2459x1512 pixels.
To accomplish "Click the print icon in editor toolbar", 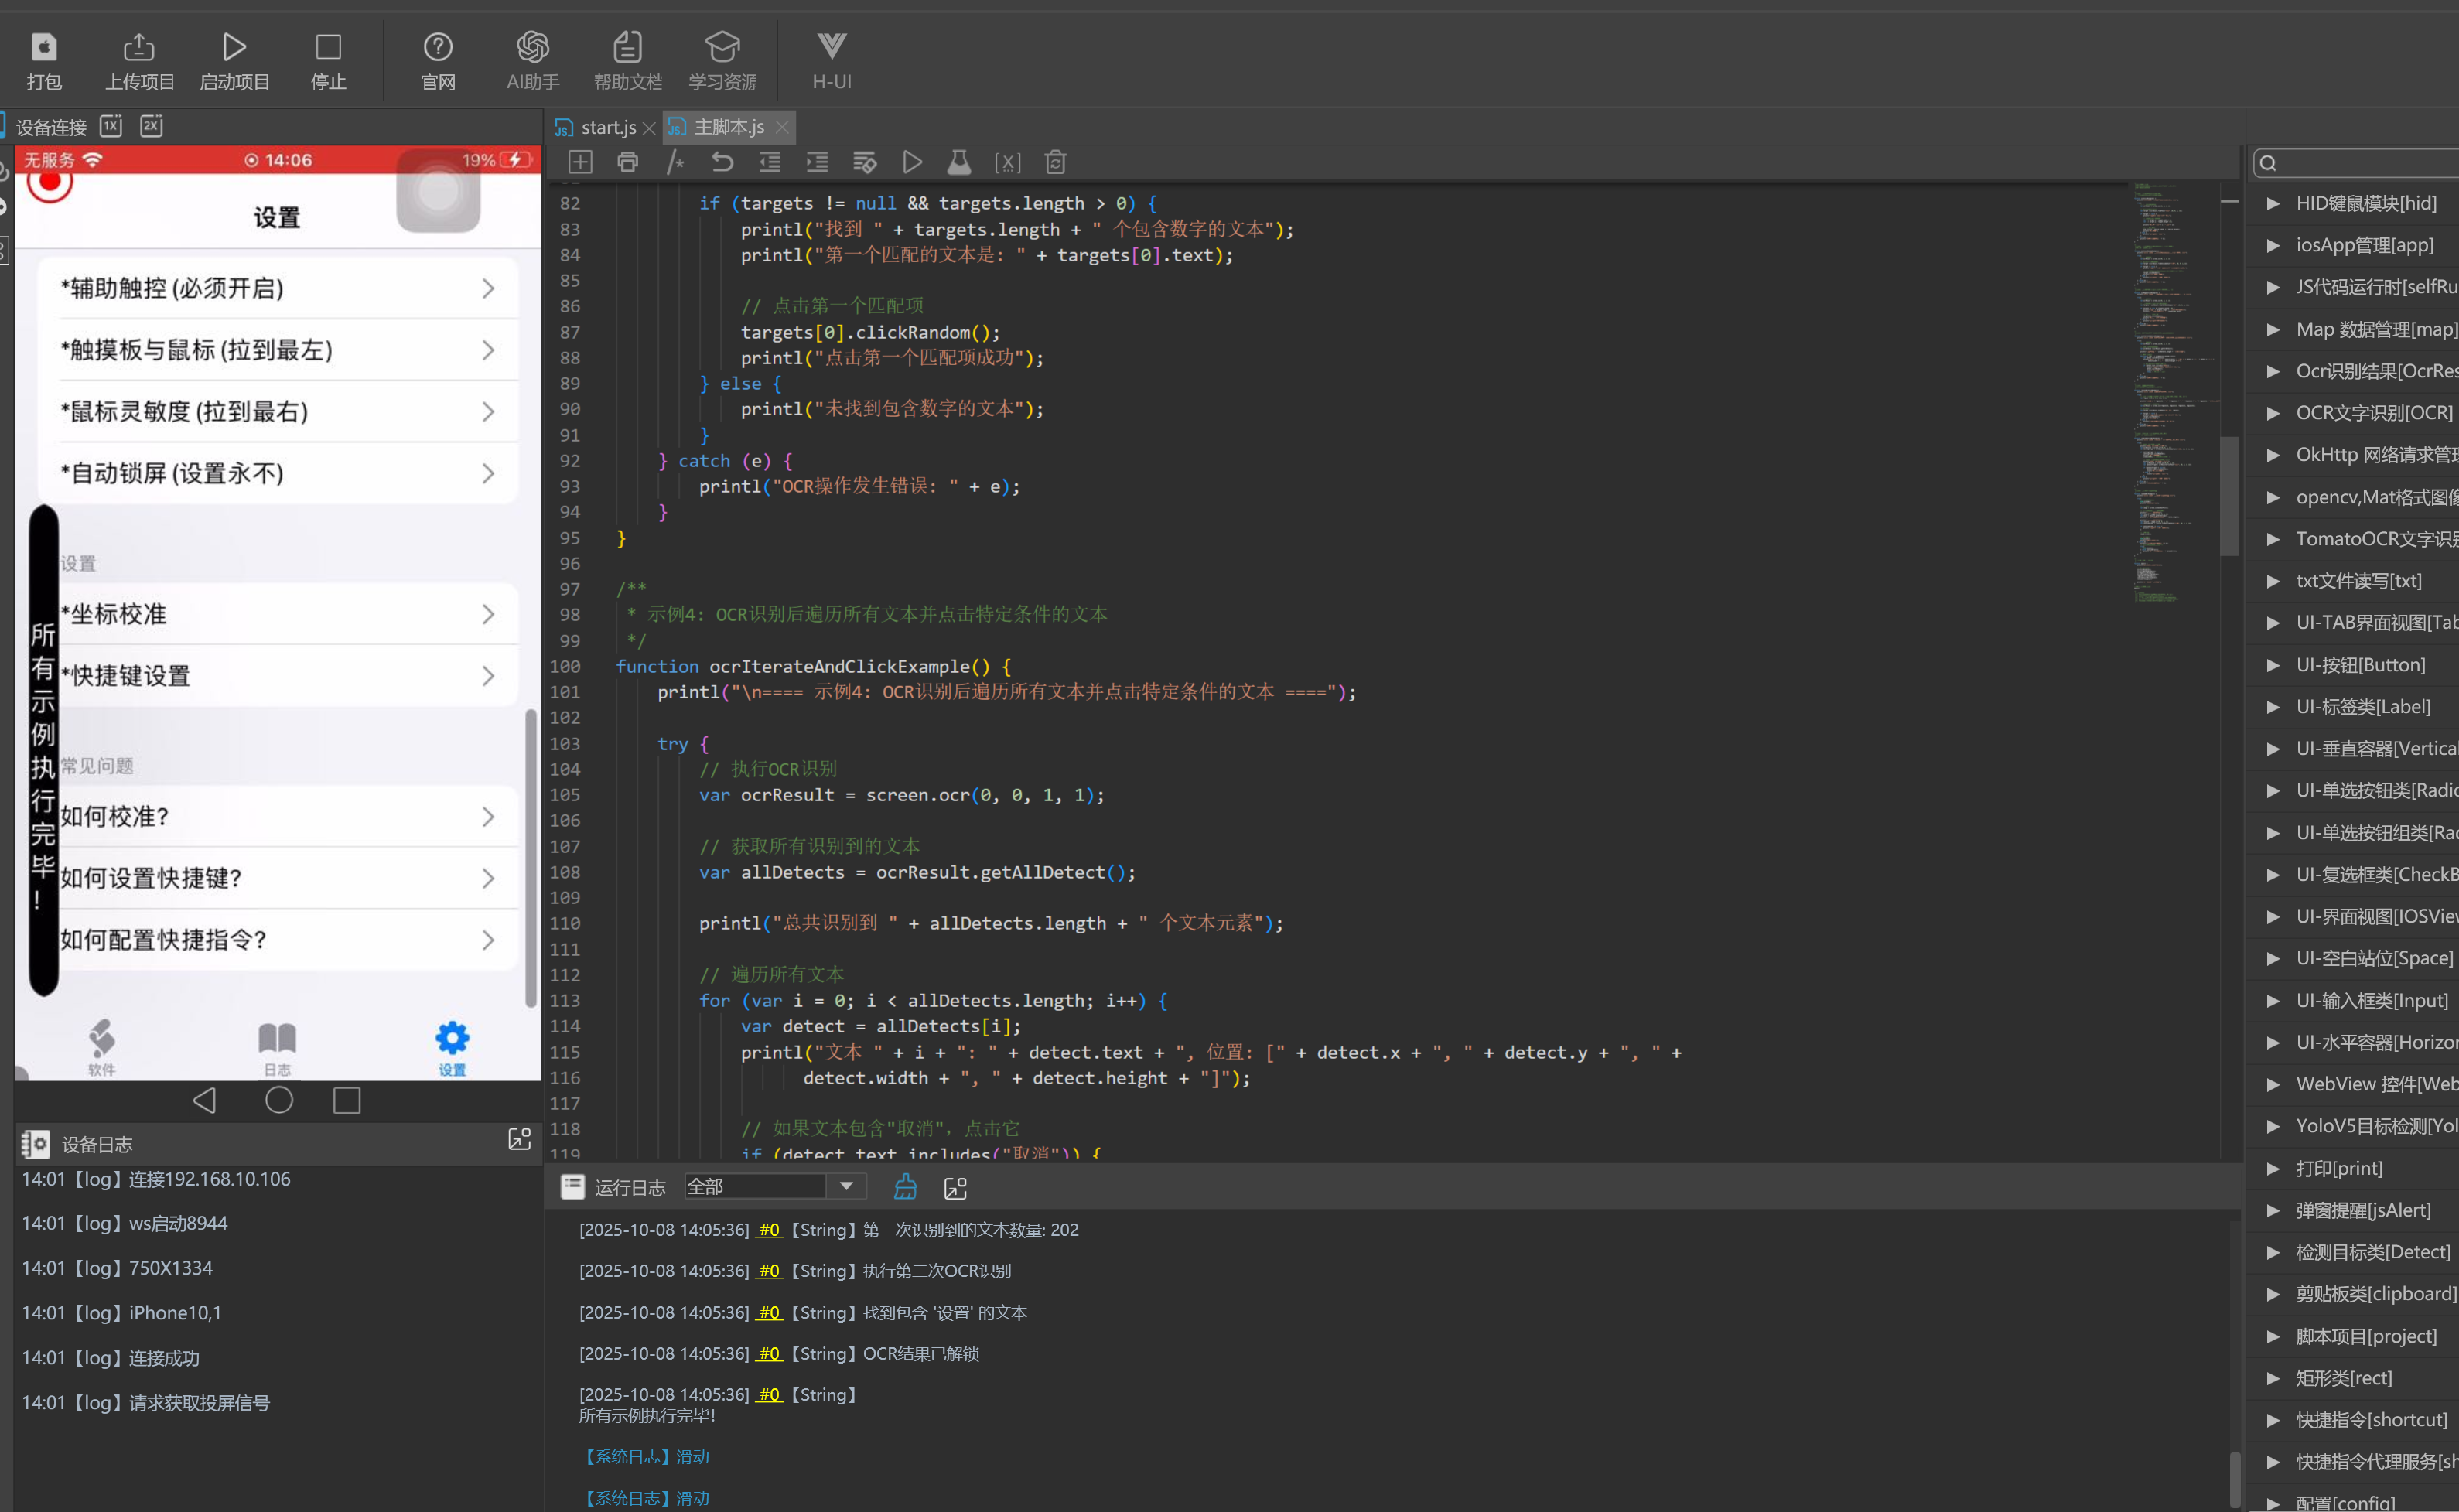I will tap(628, 162).
